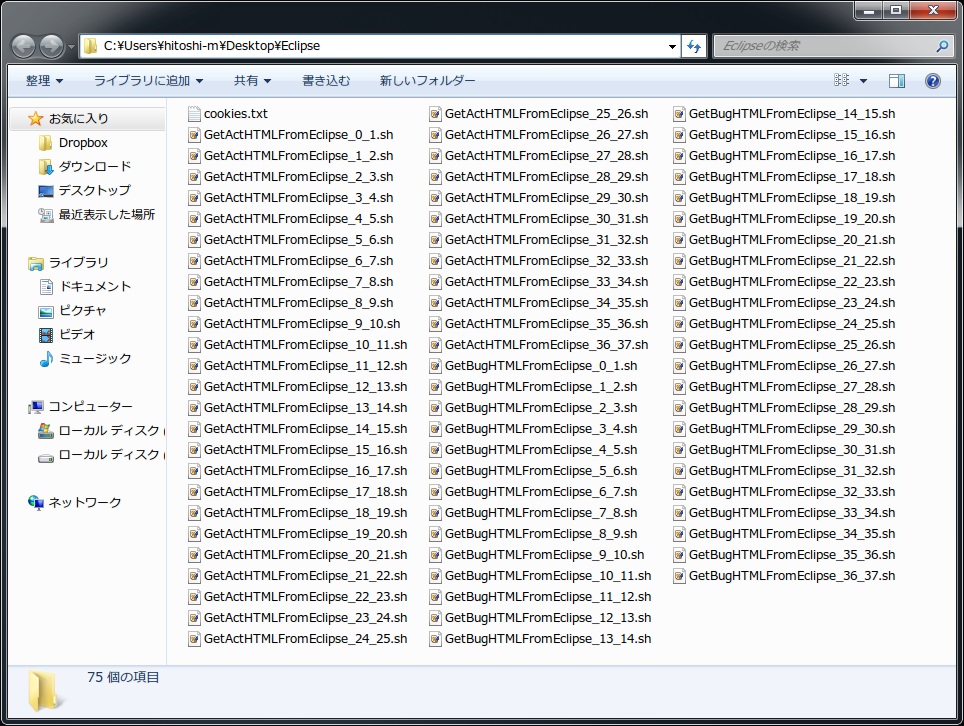The image size is (964, 726).
Task: Open the Help question mark icon
Action: 933,81
